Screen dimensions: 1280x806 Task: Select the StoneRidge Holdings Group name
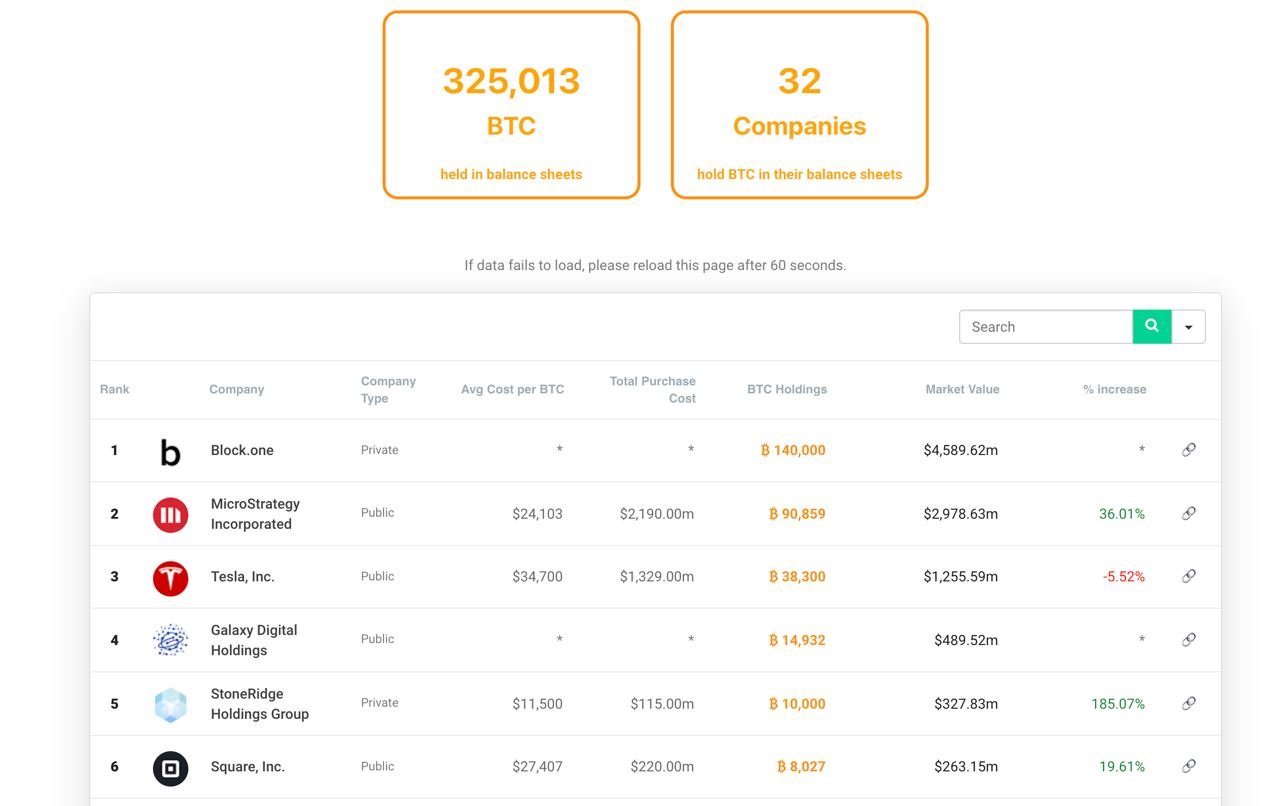tap(260, 704)
